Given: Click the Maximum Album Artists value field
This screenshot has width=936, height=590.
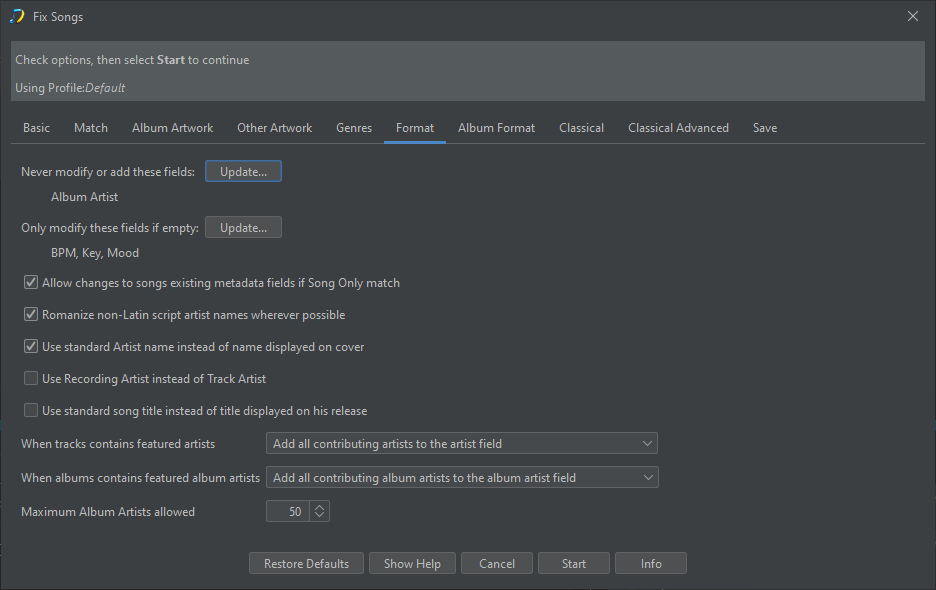Looking at the screenshot, I should (x=288, y=512).
